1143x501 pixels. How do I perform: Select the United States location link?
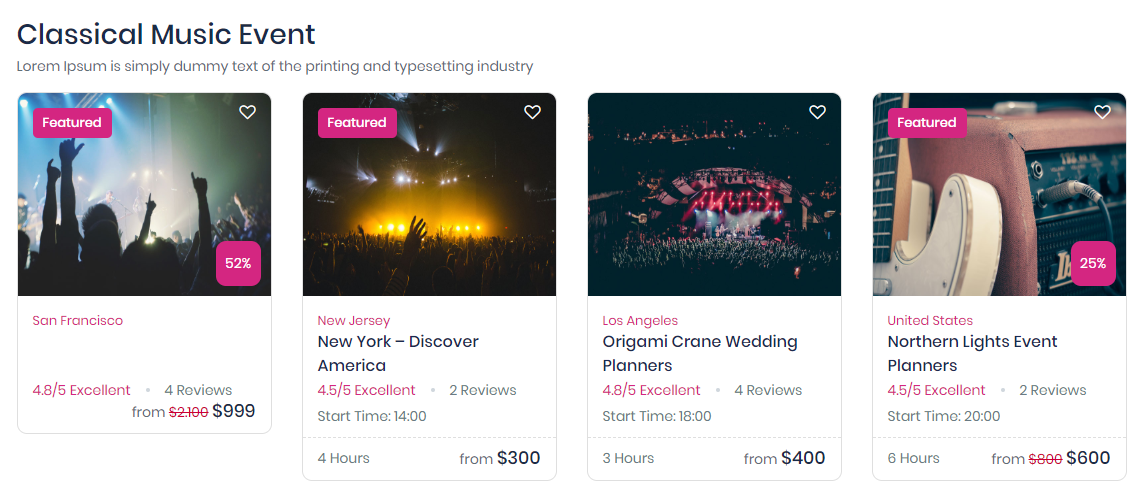point(930,321)
